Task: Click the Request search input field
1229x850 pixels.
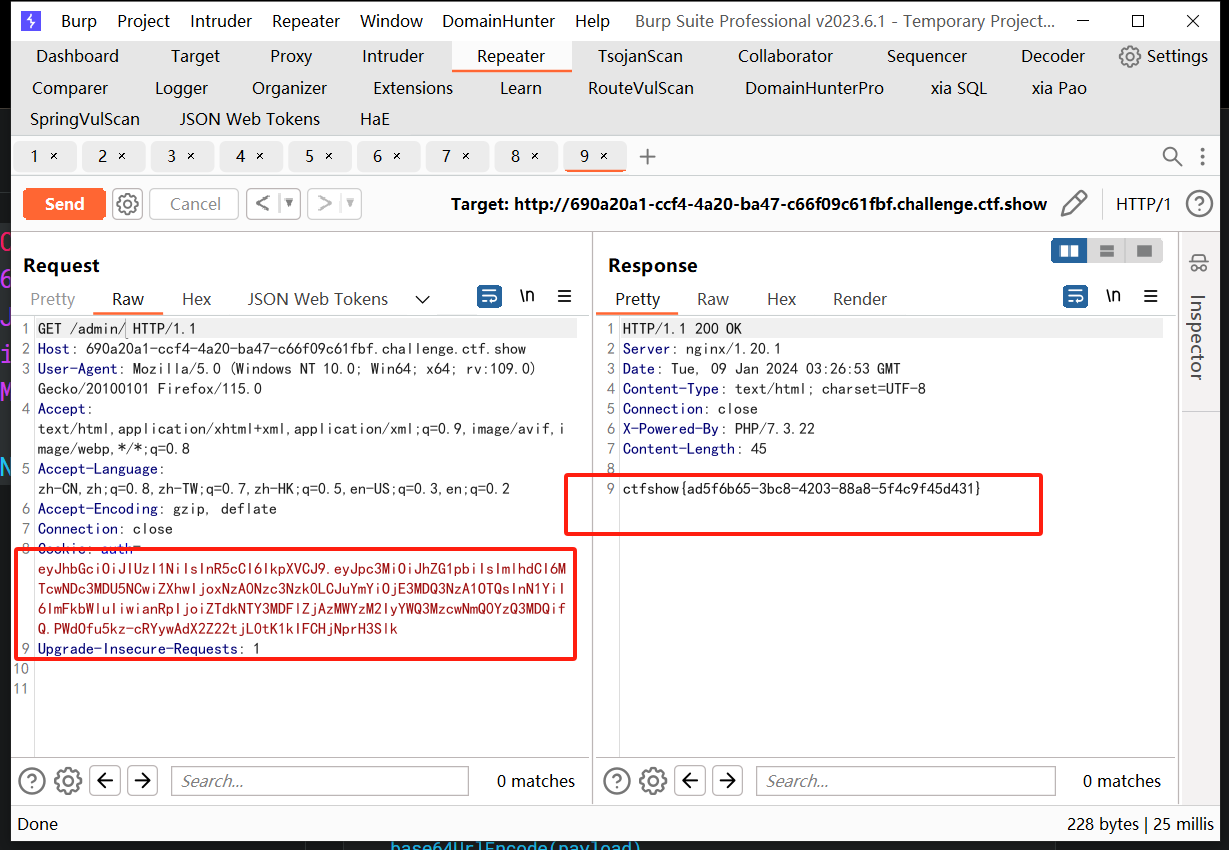Action: click(320, 781)
